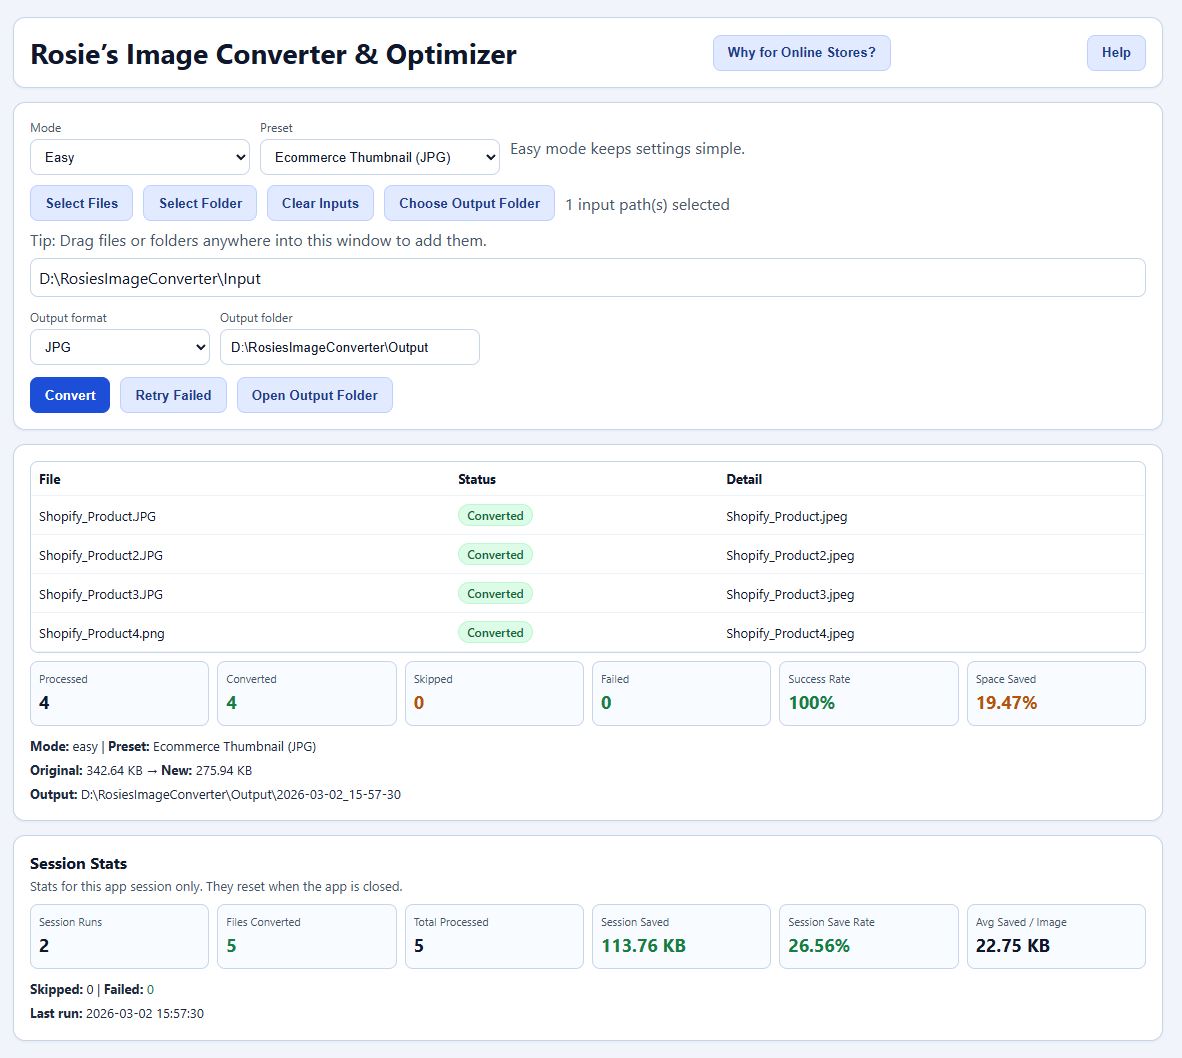Viewport: 1182px width, 1058px height.
Task: Click the '1 input path(s) selected' text
Action: (x=648, y=205)
